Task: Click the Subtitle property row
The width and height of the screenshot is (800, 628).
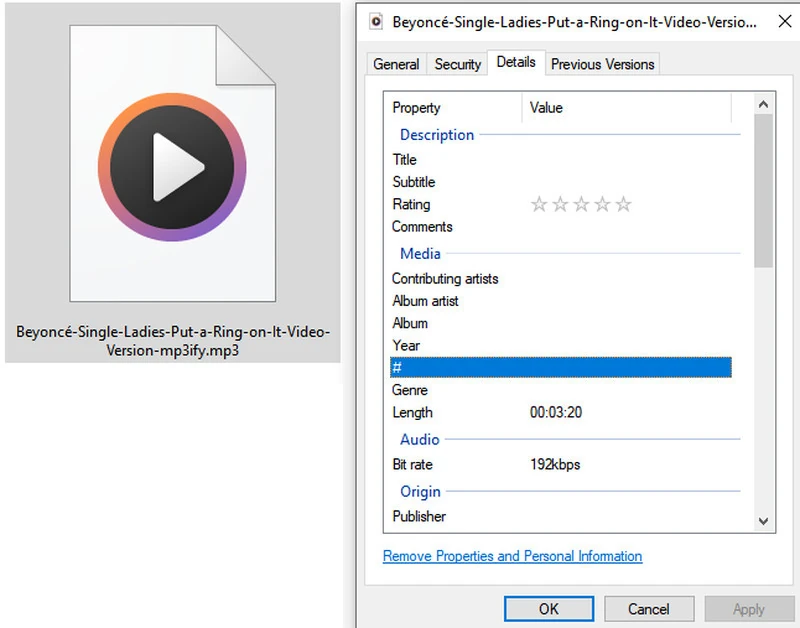Action: pos(561,182)
